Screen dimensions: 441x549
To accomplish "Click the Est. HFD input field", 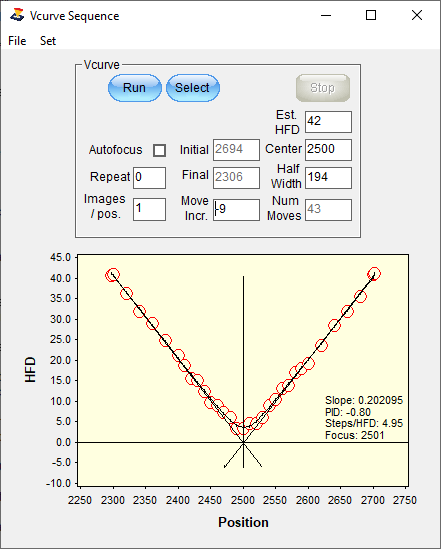I will 328,122.
